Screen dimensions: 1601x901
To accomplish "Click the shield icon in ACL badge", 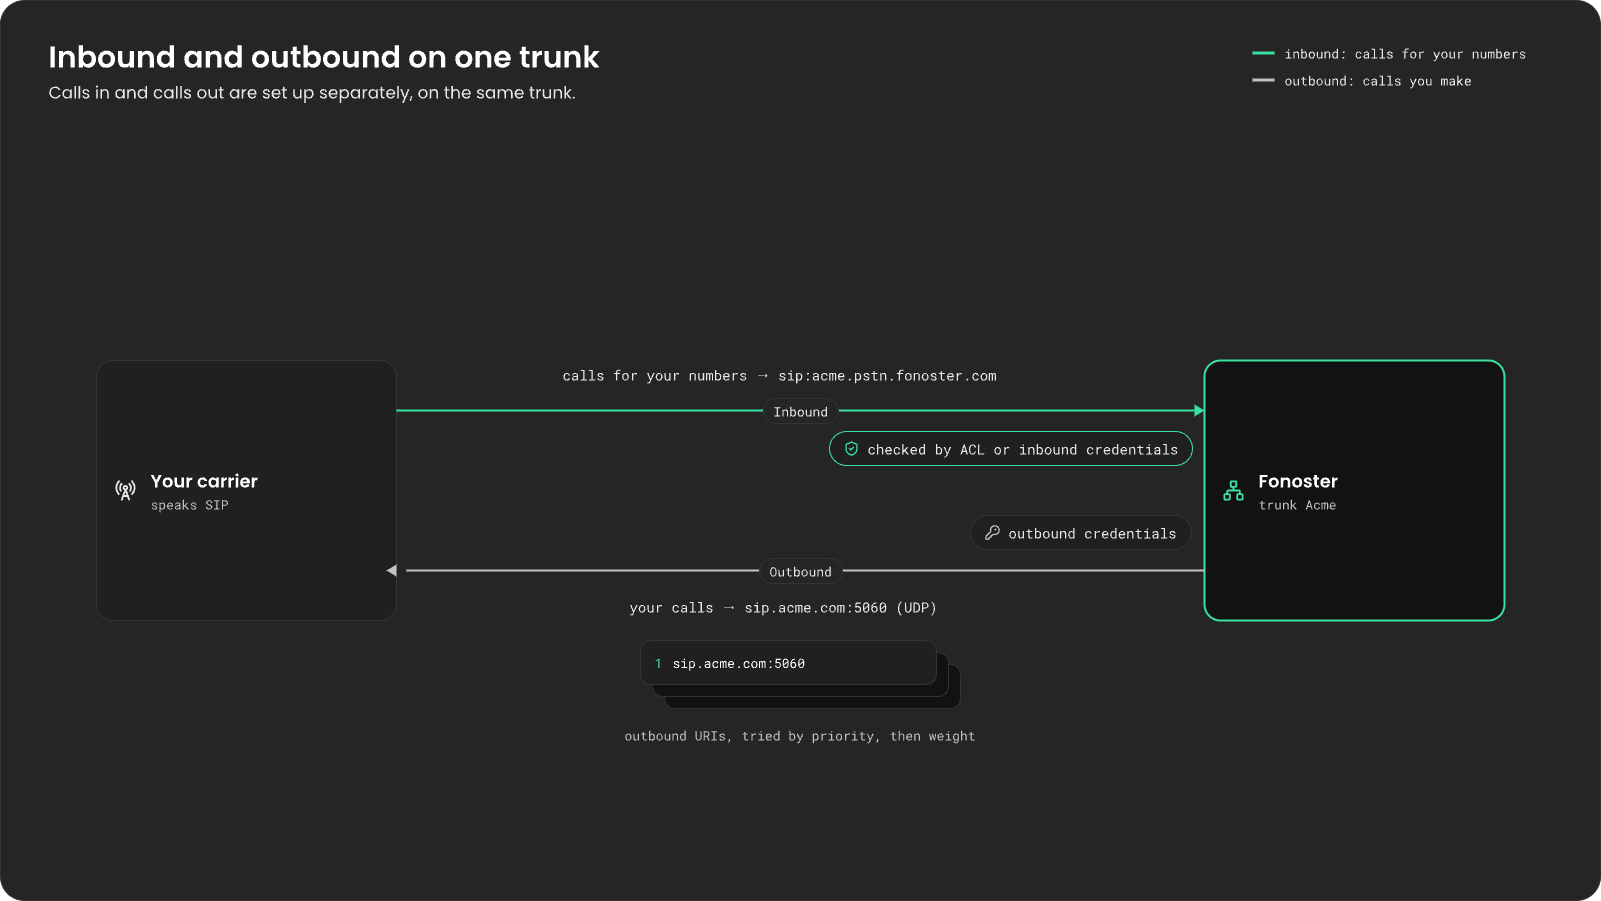I will 851,449.
